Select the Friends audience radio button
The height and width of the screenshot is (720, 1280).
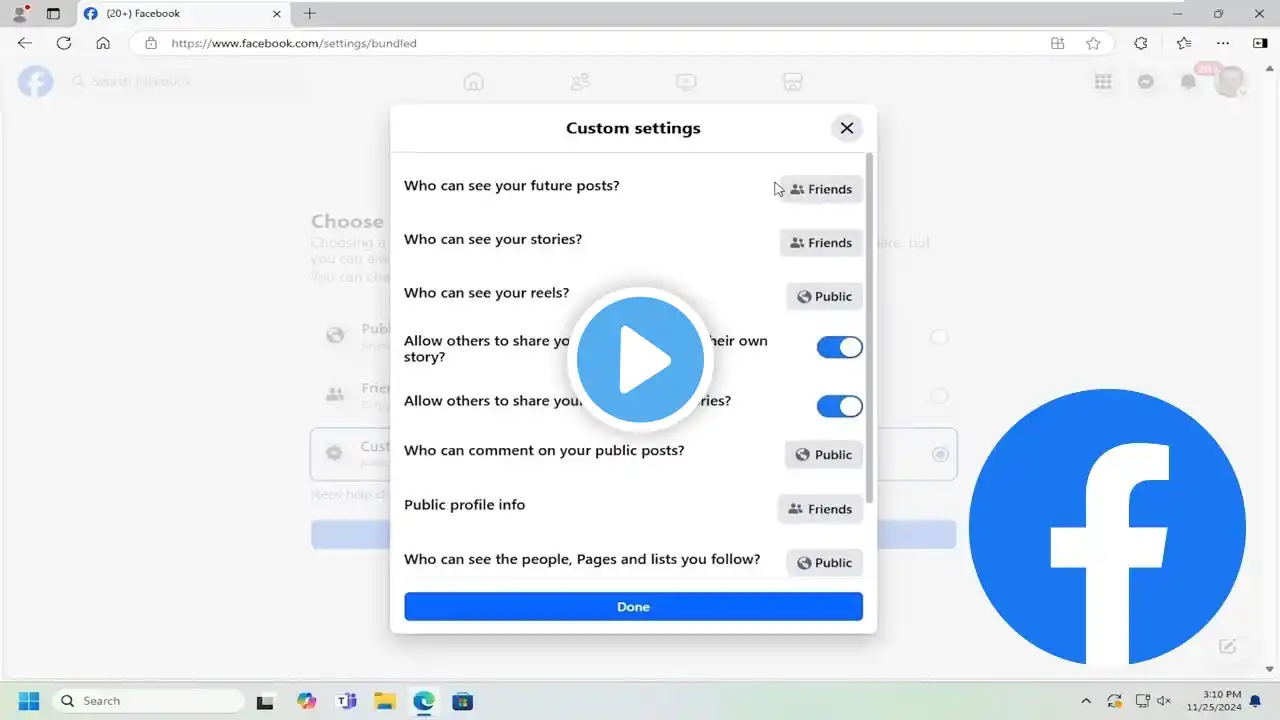(x=939, y=396)
